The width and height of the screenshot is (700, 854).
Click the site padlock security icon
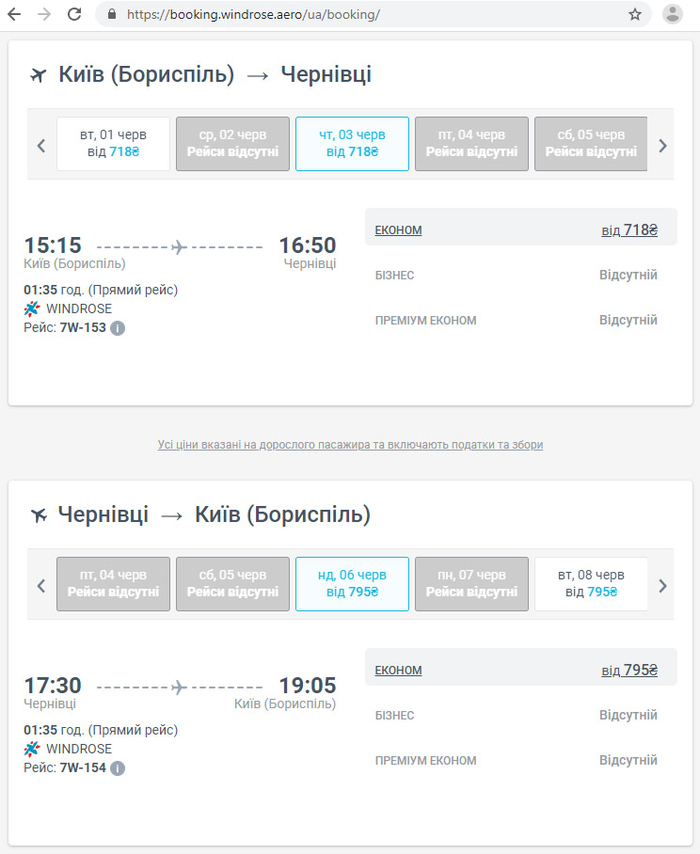(x=111, y=15)
